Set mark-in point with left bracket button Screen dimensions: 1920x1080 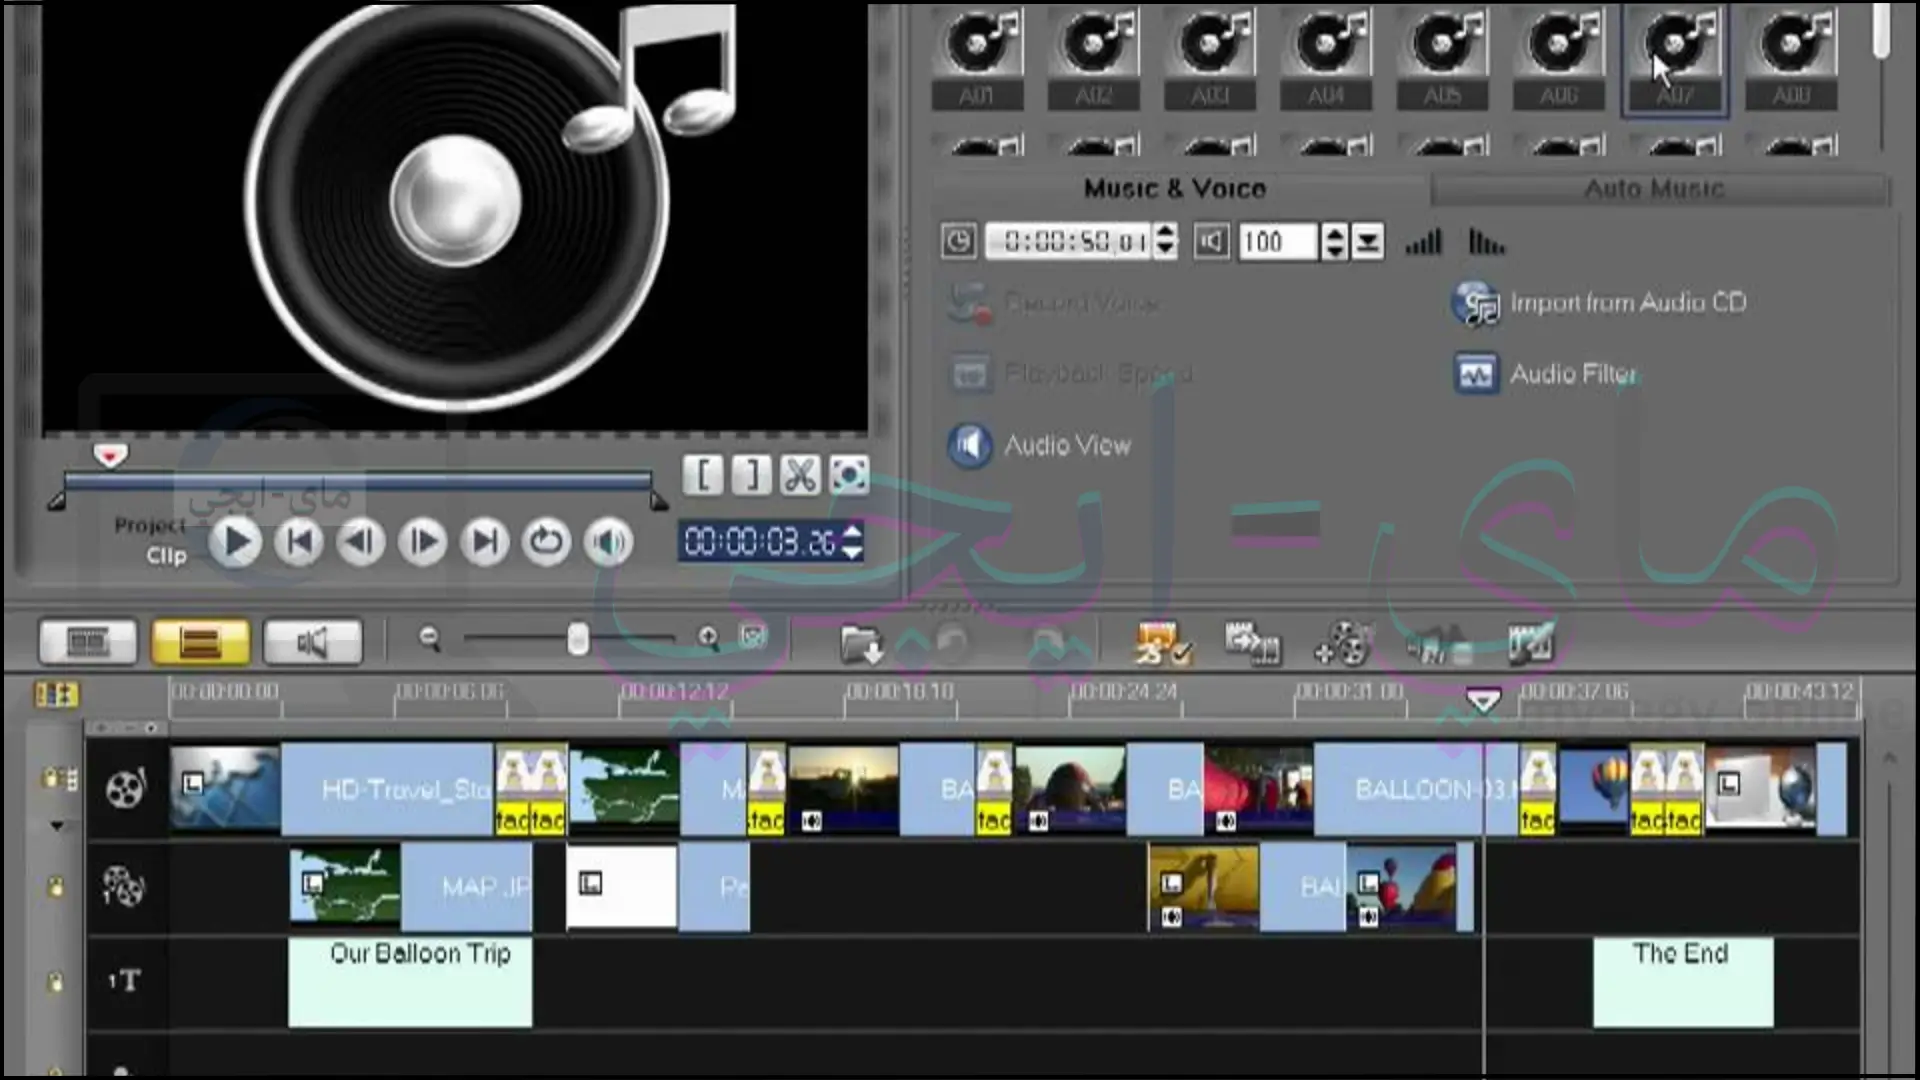[704, 475]
